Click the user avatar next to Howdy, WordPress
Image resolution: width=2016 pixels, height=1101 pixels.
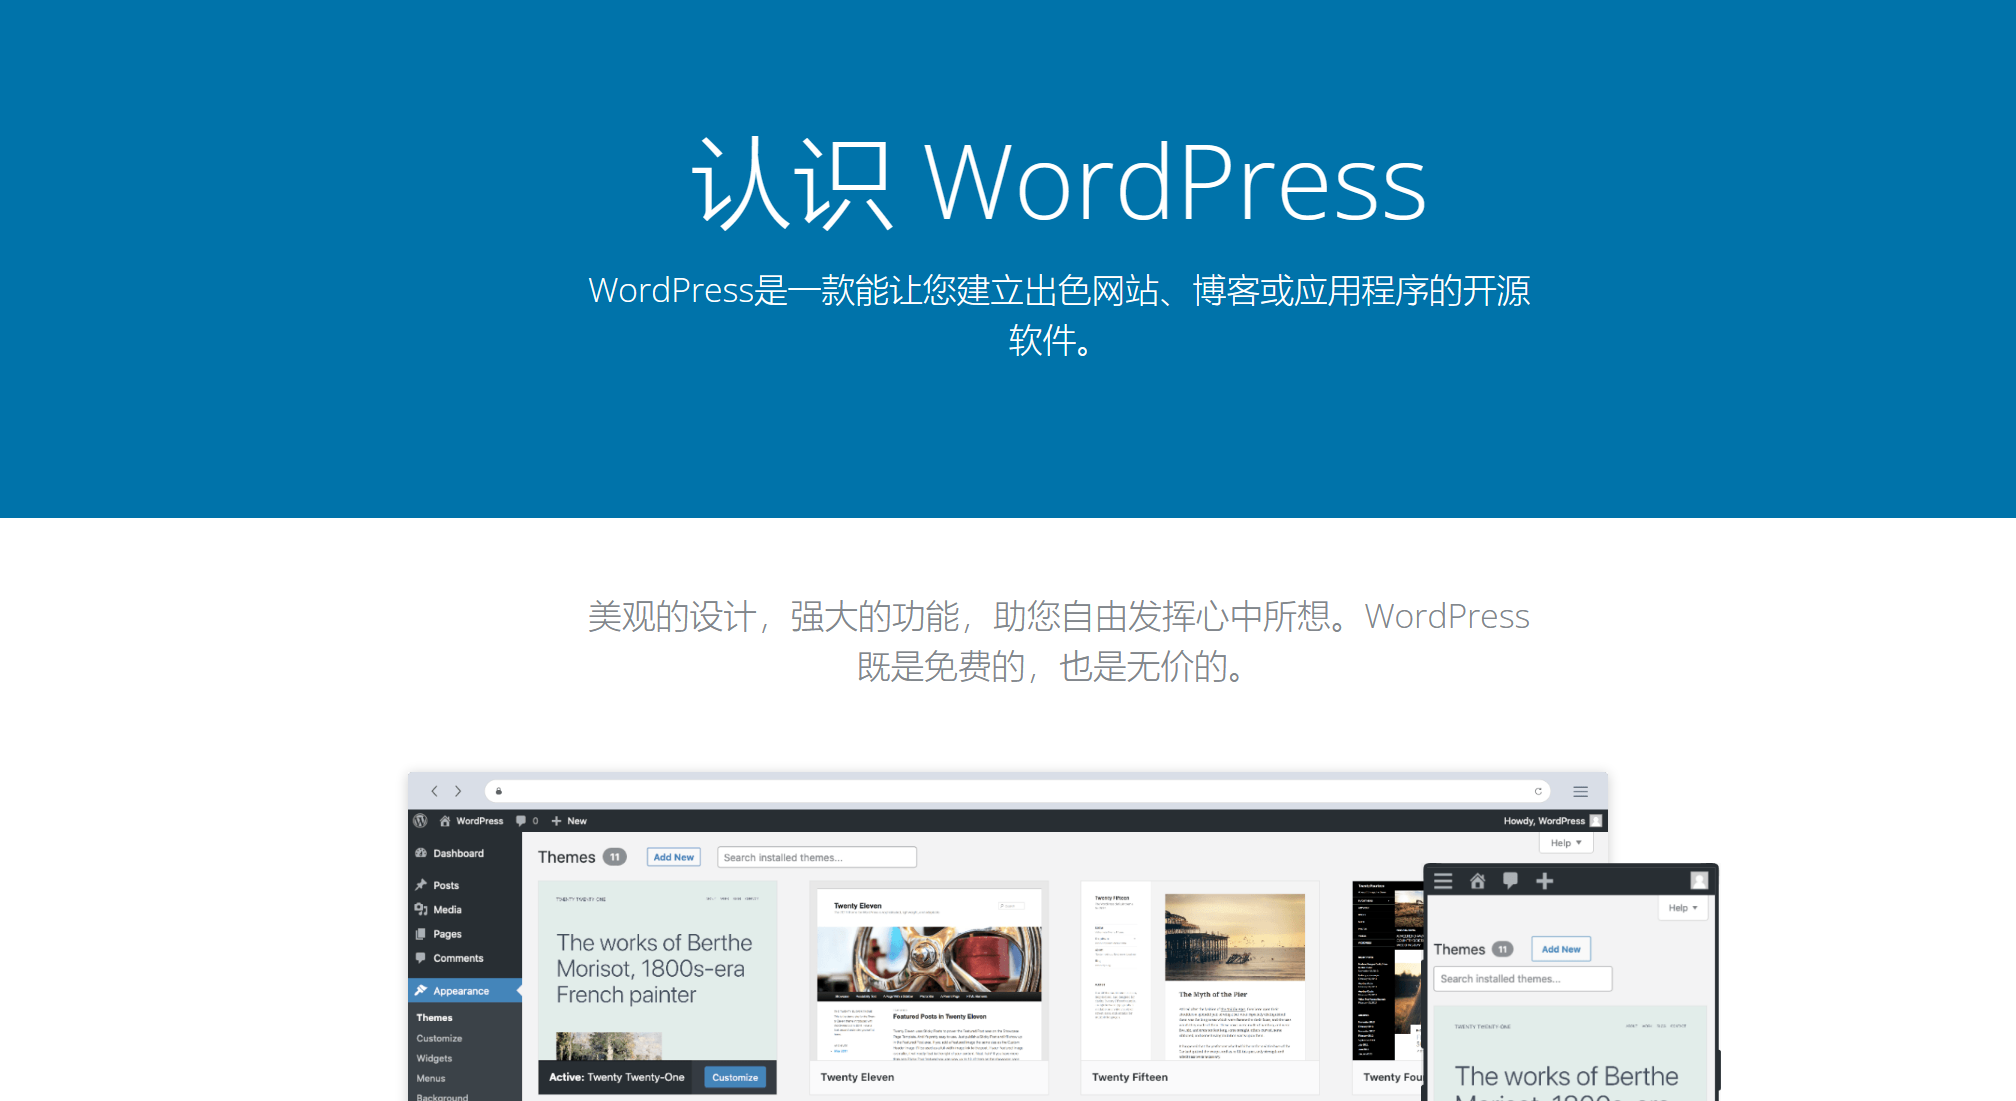(1596, 821)
